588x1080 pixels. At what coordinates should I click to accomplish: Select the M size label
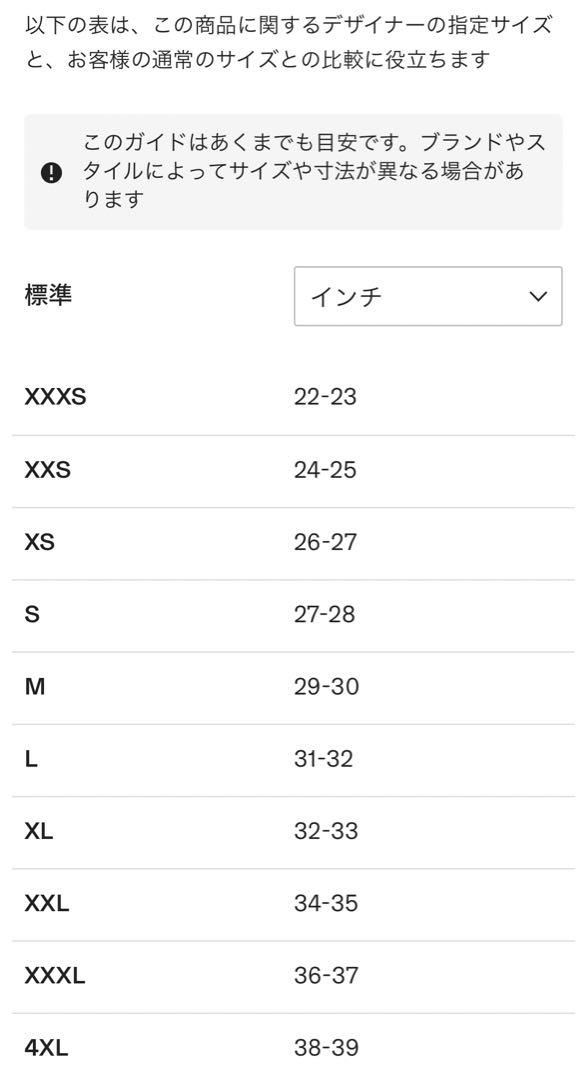point(34,687)
